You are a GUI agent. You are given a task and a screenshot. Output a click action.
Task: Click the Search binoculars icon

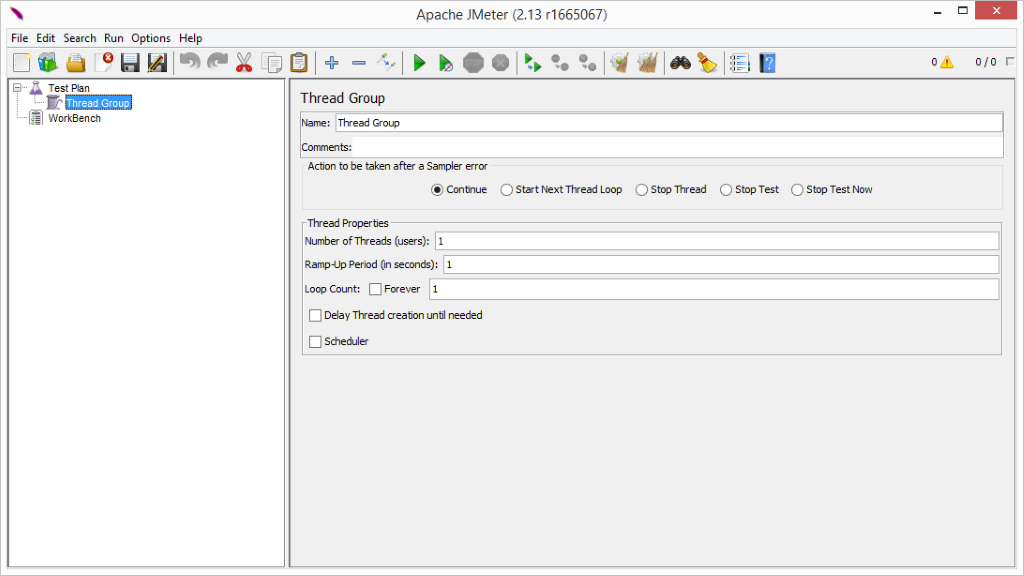[x=680, y=63]
